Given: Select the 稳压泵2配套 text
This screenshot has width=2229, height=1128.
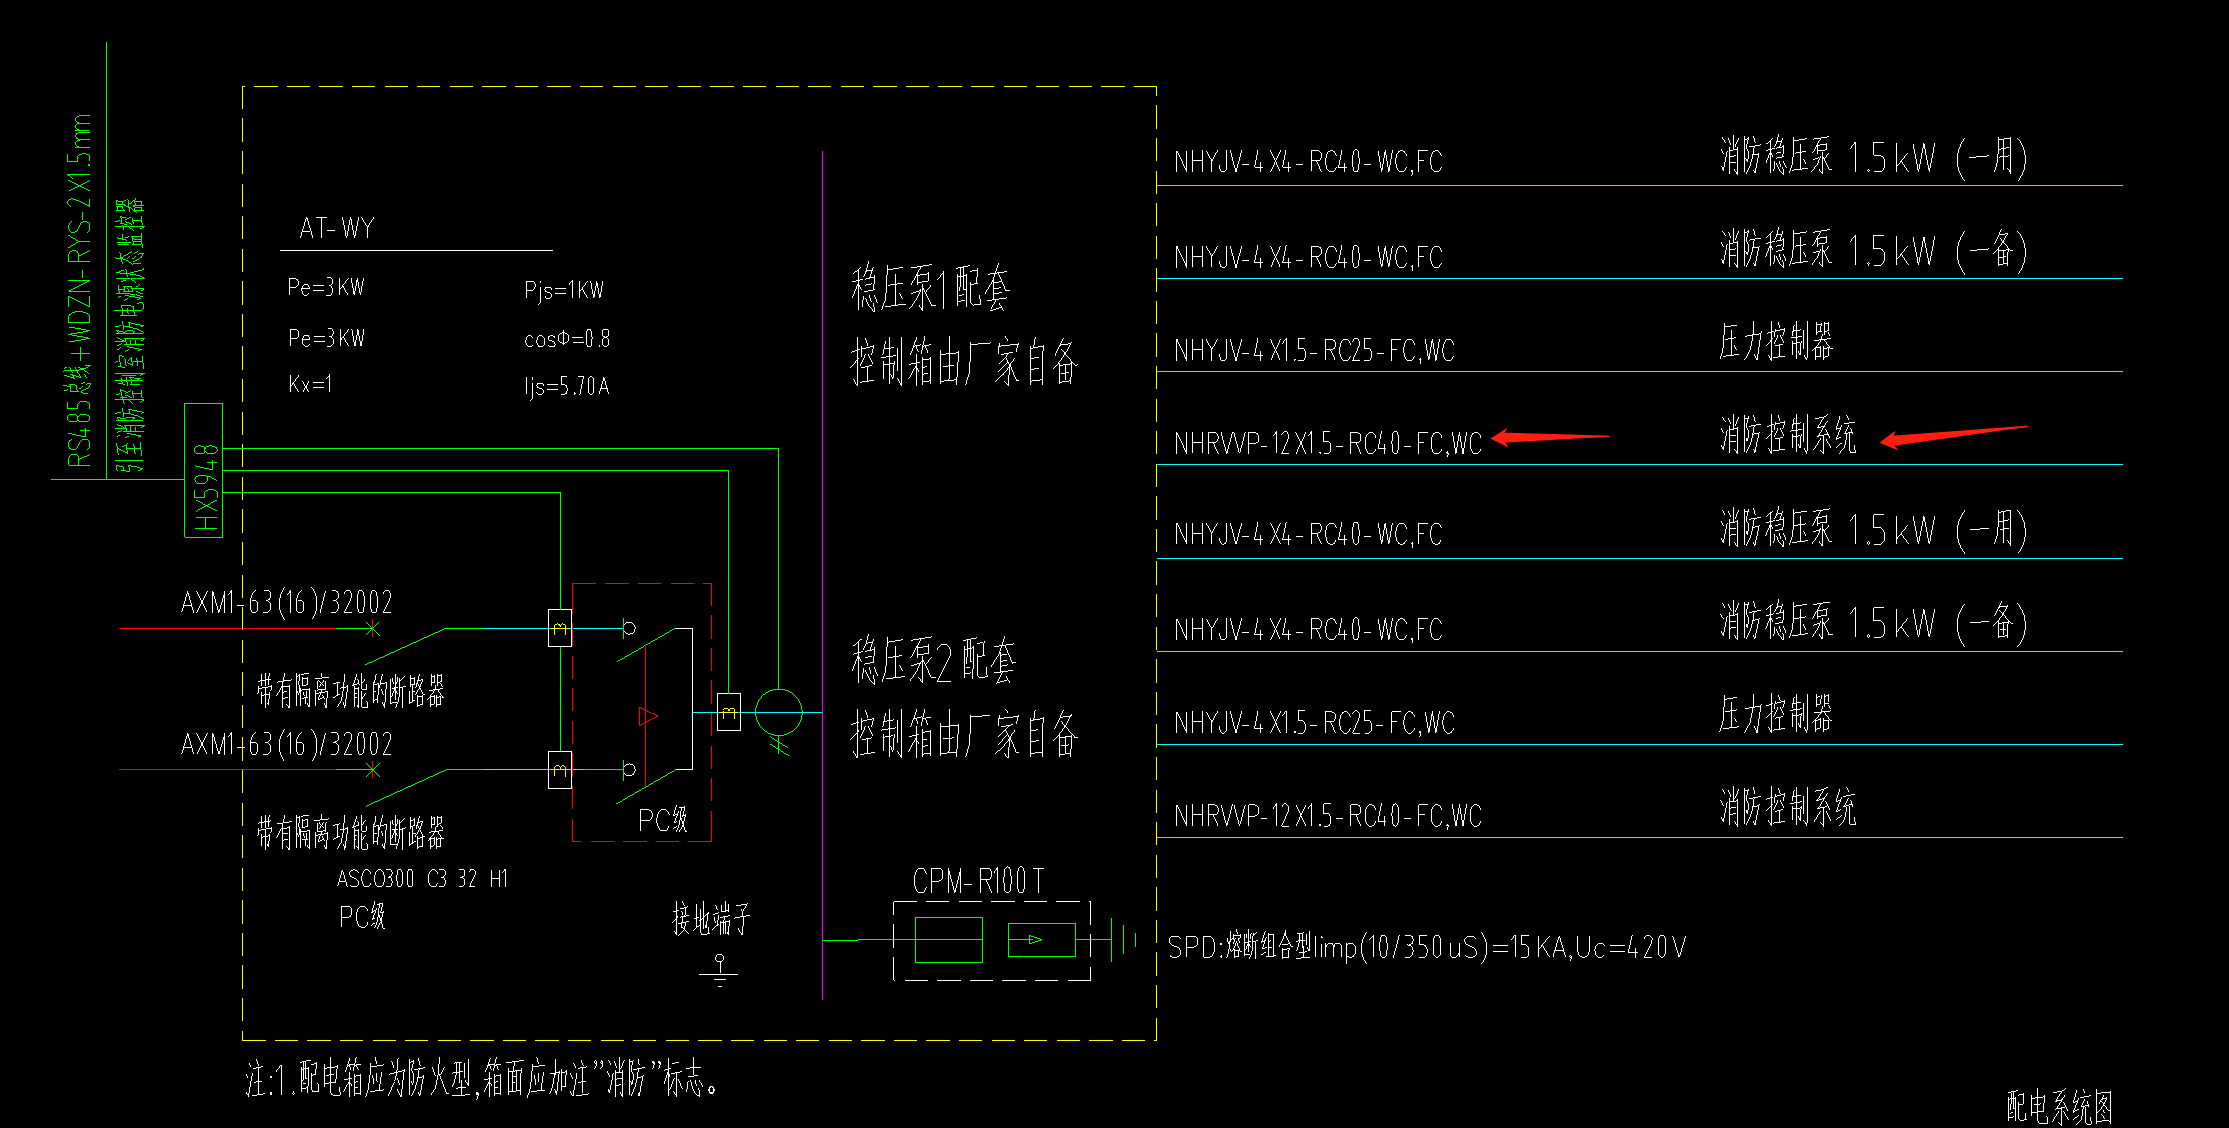Looking at the screenshot, I should pos(934,661).
